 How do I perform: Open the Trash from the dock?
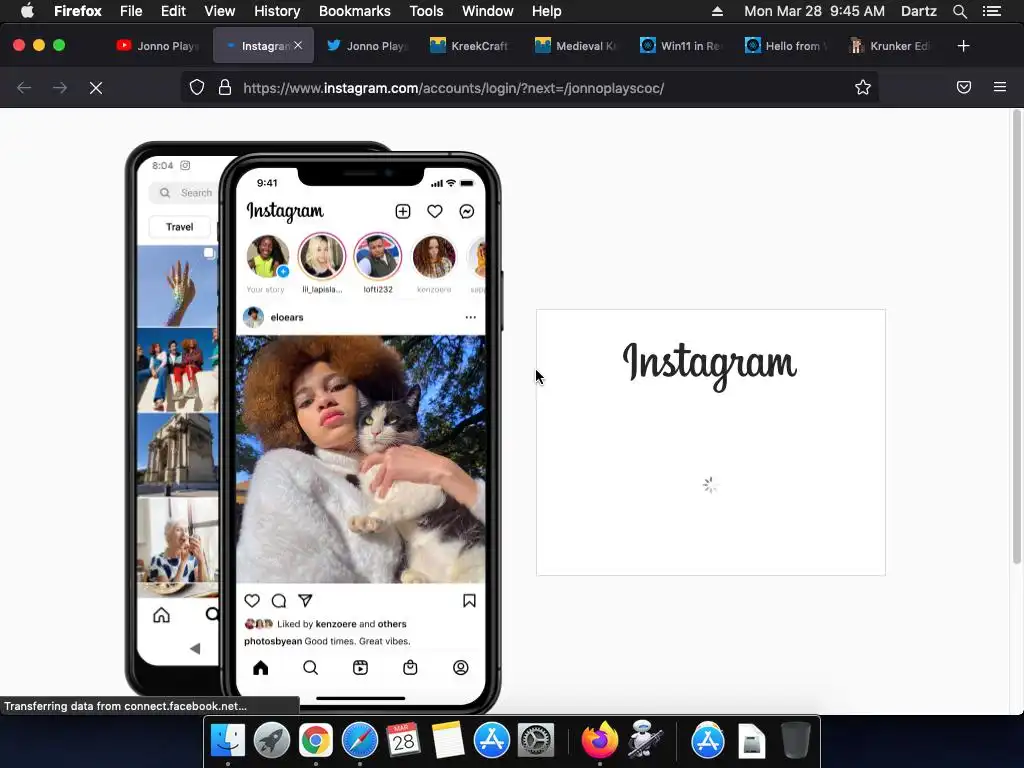[796, 740]
